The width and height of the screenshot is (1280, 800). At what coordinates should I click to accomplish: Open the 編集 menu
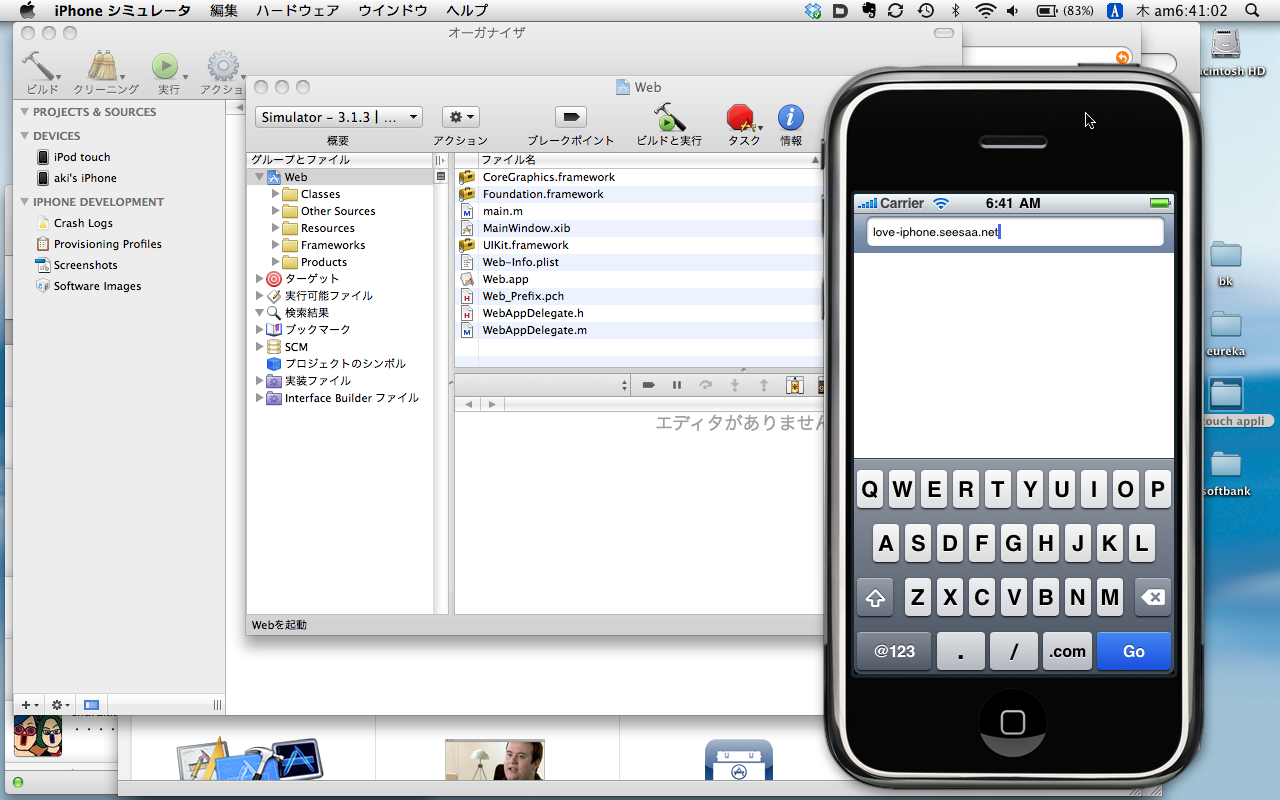point(224,11)
